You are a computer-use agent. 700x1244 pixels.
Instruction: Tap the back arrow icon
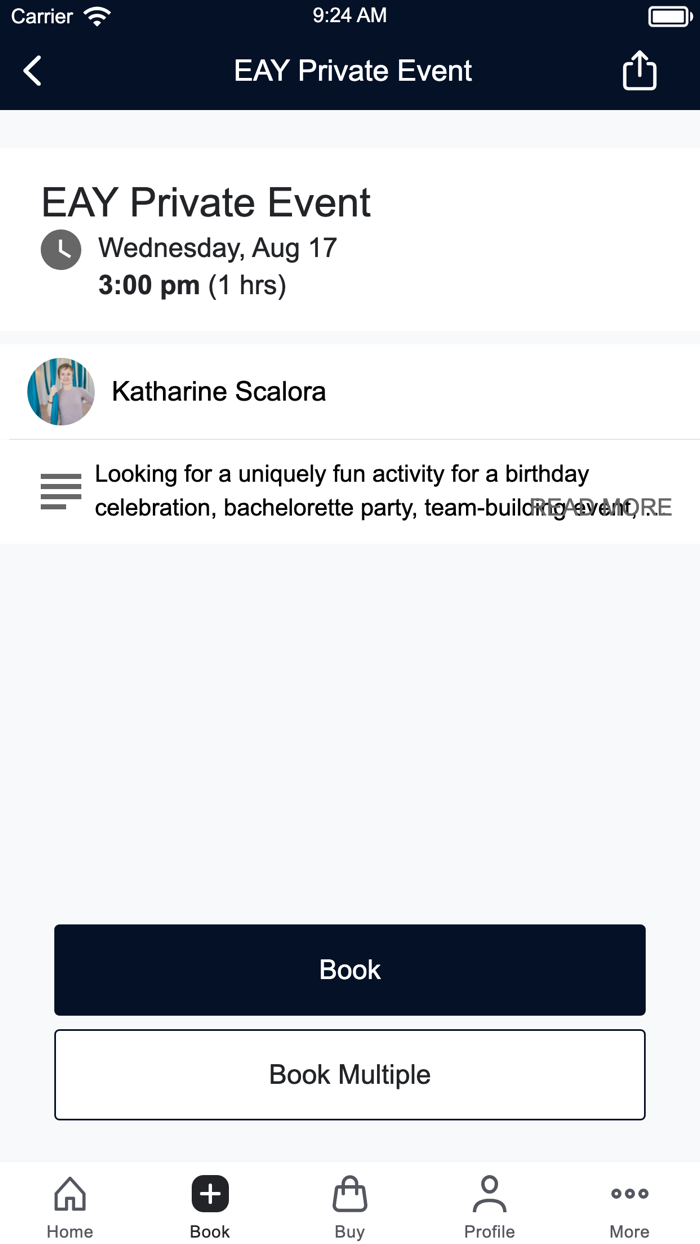tap(33, 71)
